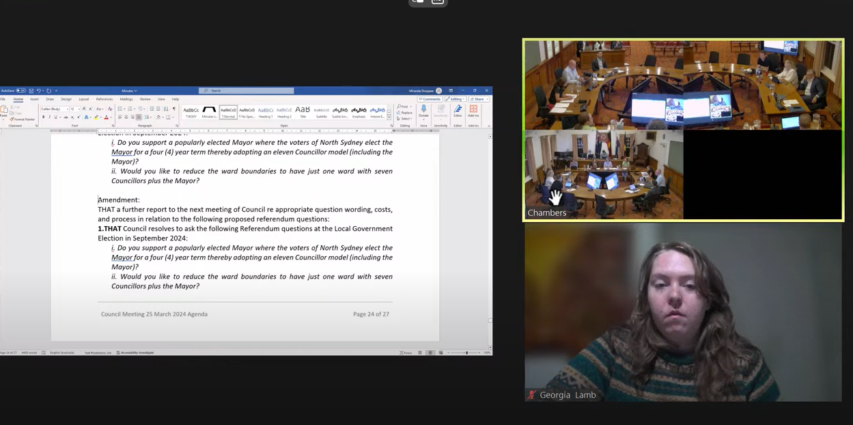Open the Mailings ribbon tab
Viewport: 853px width, 425px height.
(x=126, y=99)
